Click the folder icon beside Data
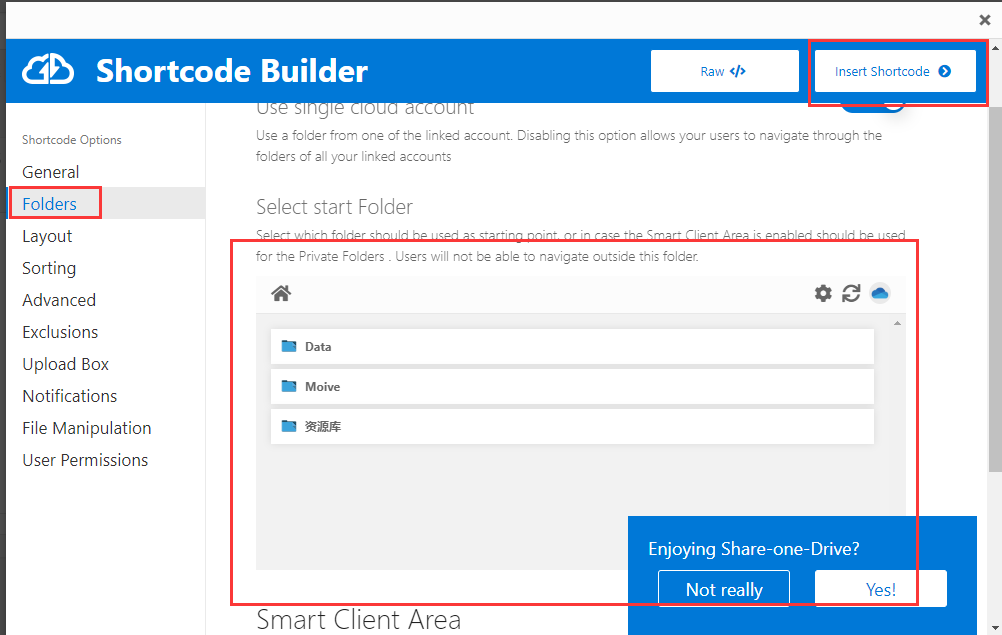The height and width of the screenshot is (635, 1002). 289,346
